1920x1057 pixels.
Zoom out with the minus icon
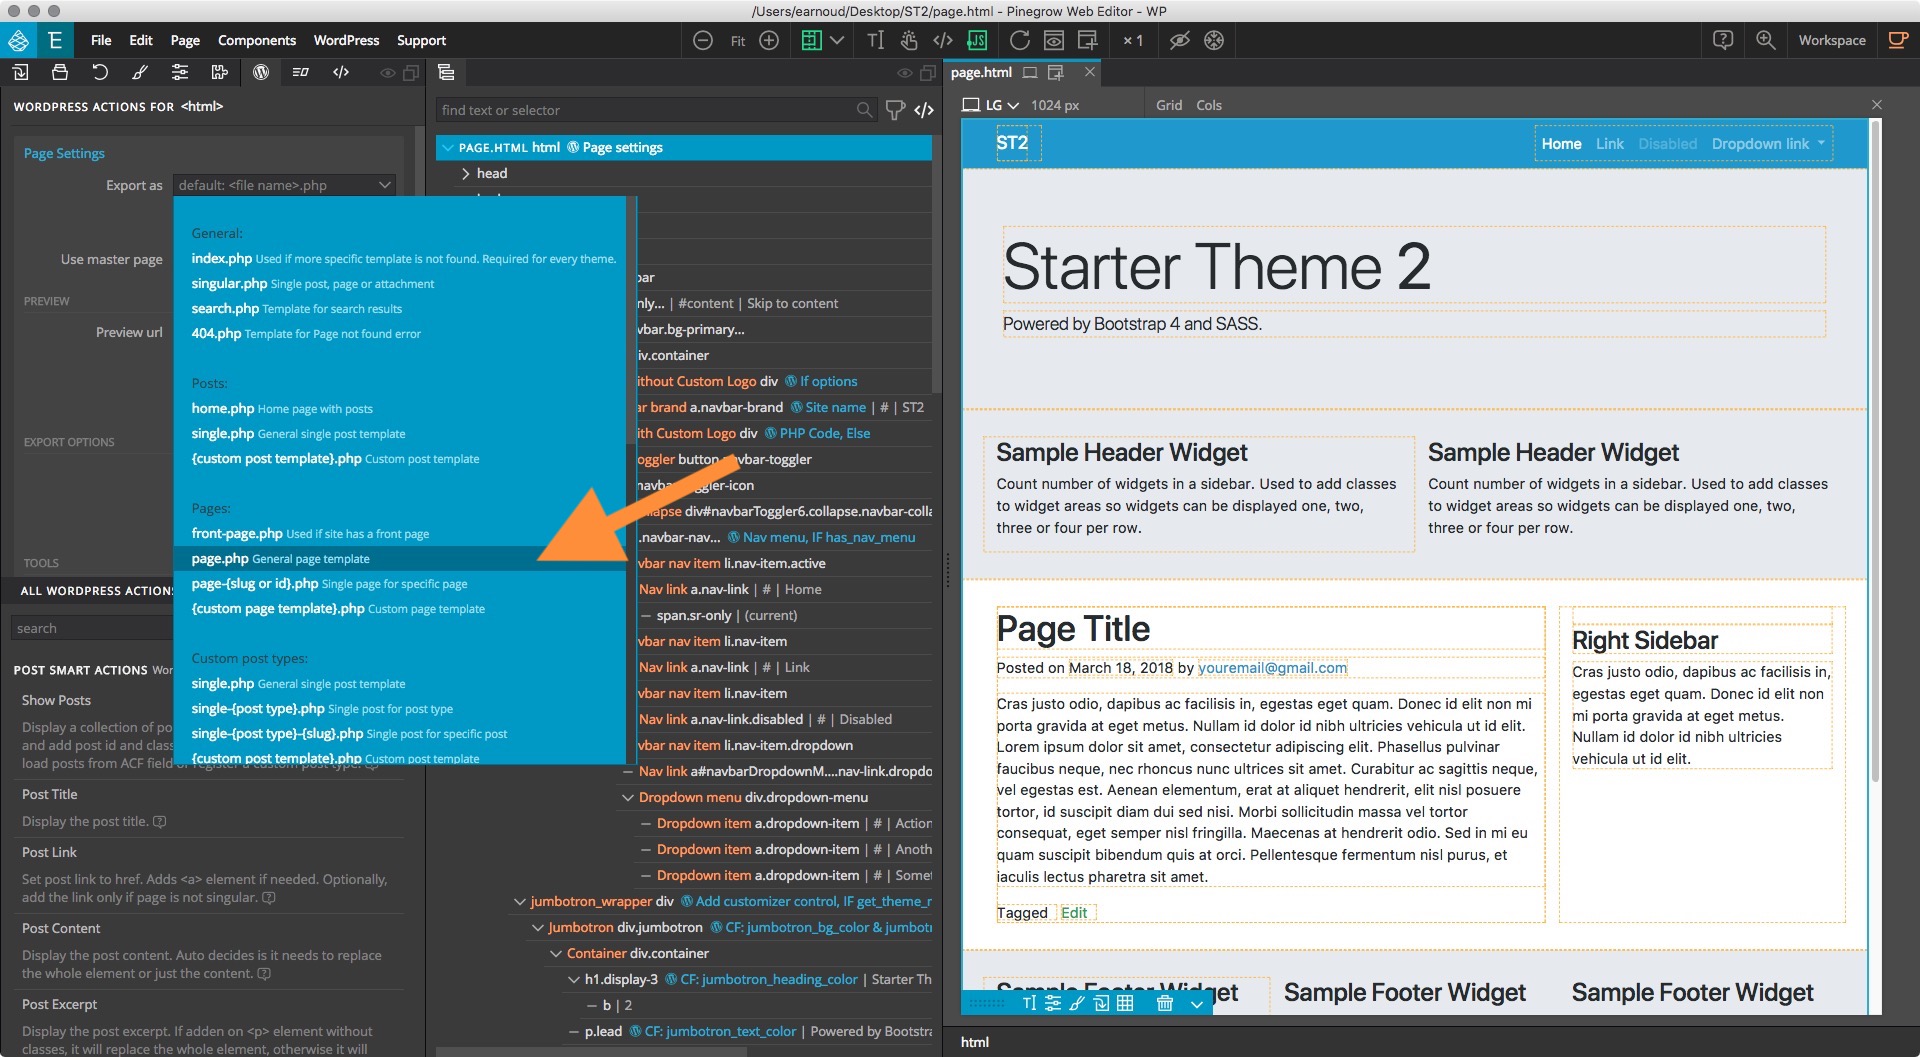[703, 40]
